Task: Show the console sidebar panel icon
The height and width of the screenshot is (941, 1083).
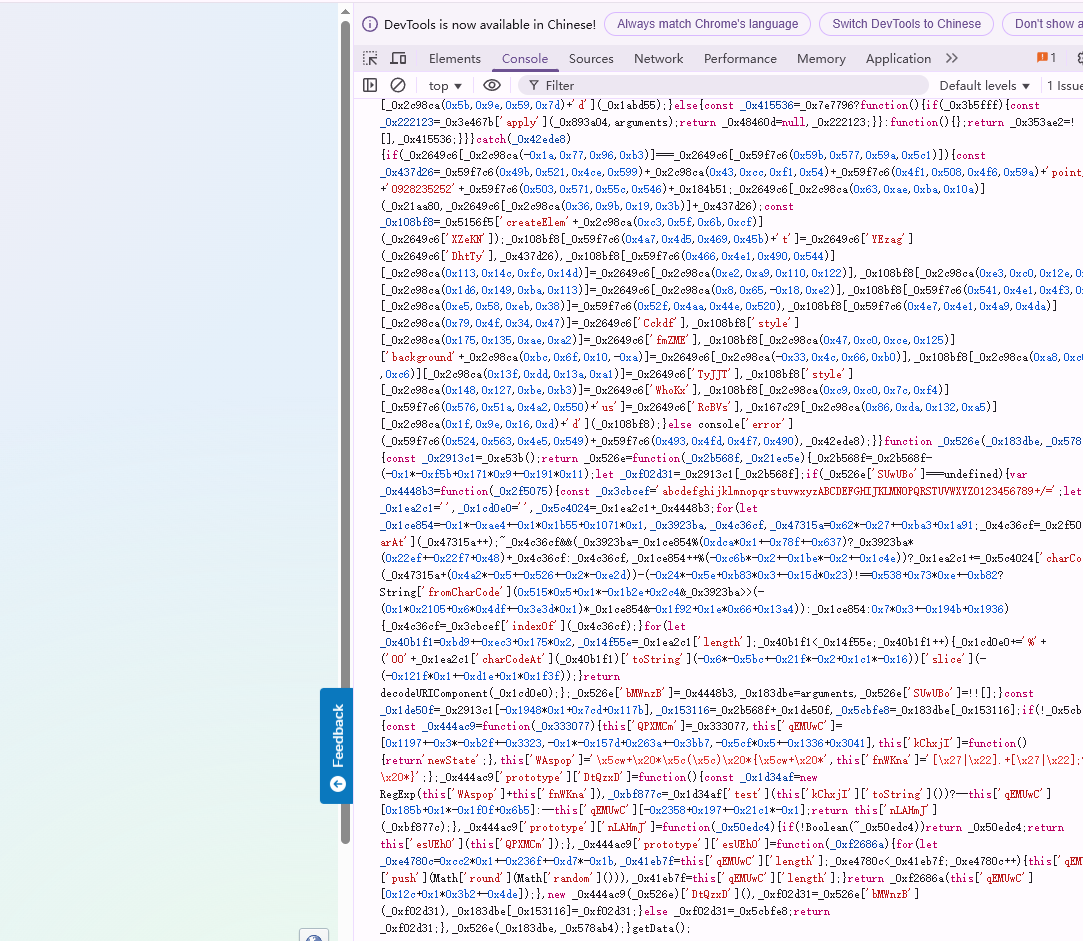Action: (370, 85)
